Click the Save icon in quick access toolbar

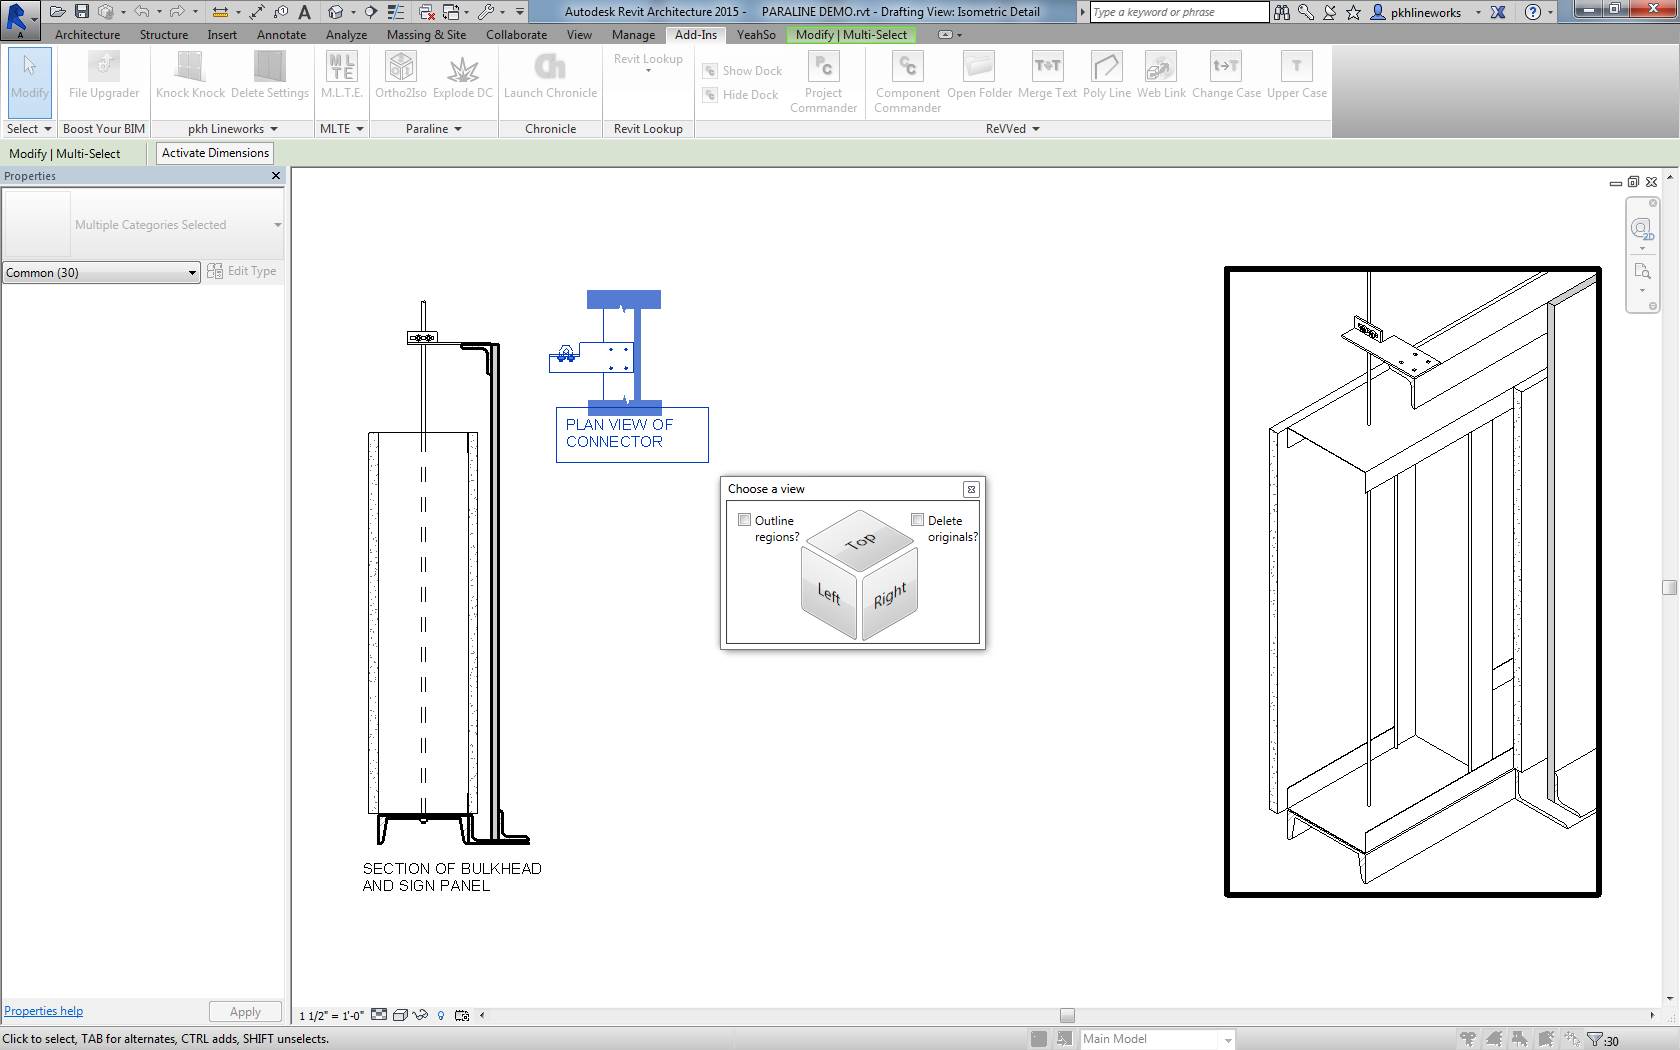point(82,12)
